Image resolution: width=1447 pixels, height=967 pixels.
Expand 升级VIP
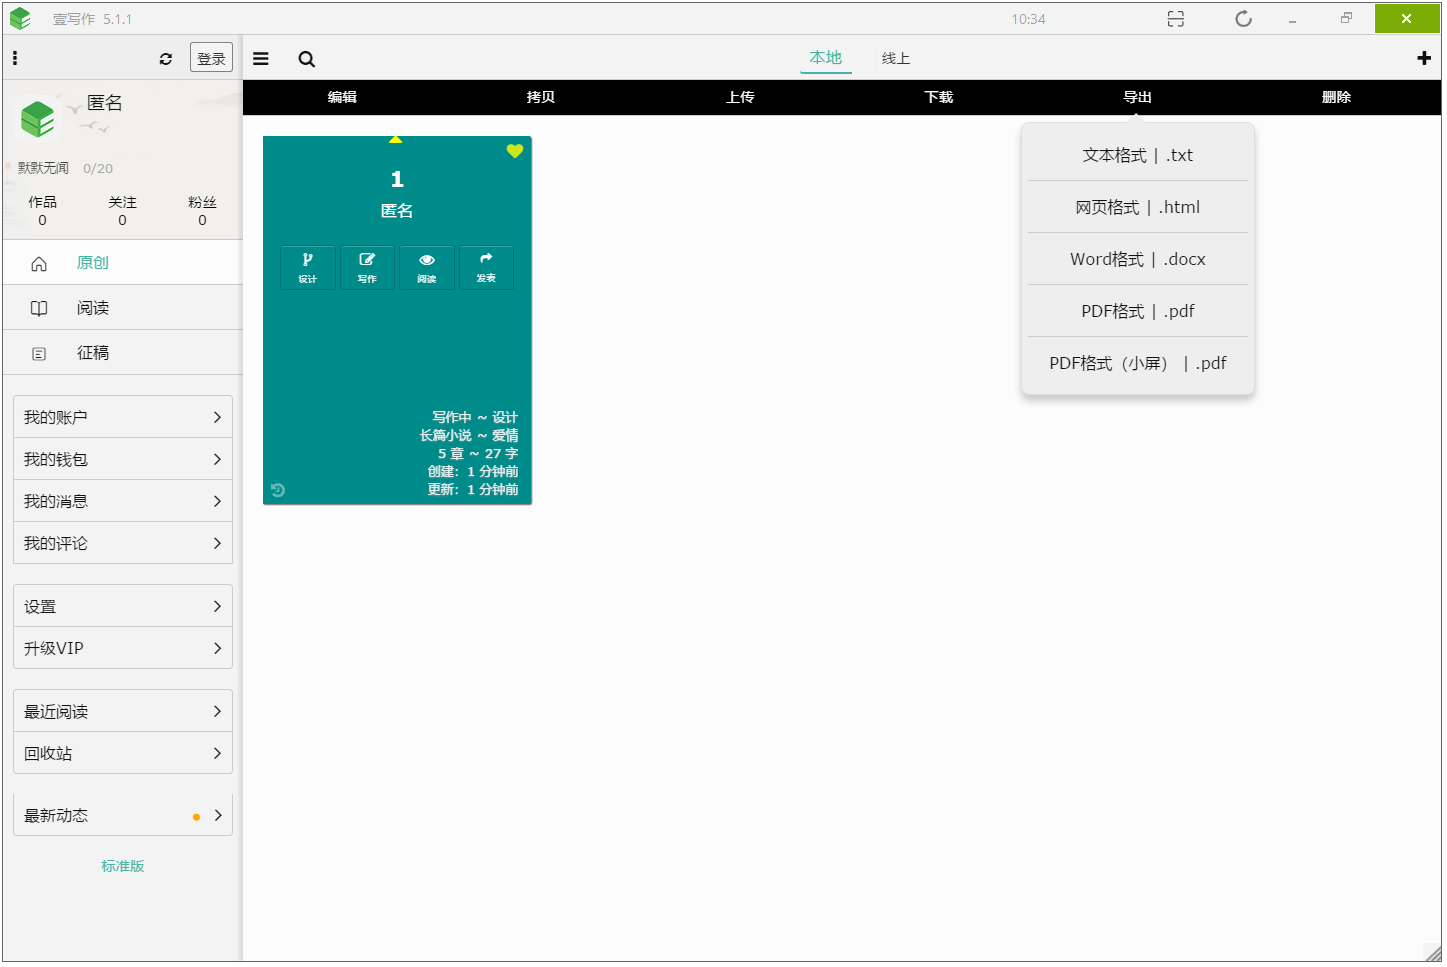(123, 648)
